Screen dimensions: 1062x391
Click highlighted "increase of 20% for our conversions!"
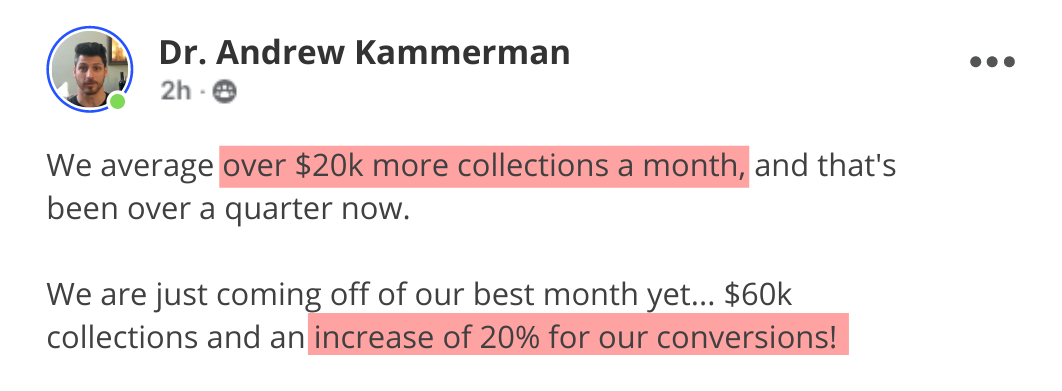point(578,337)
